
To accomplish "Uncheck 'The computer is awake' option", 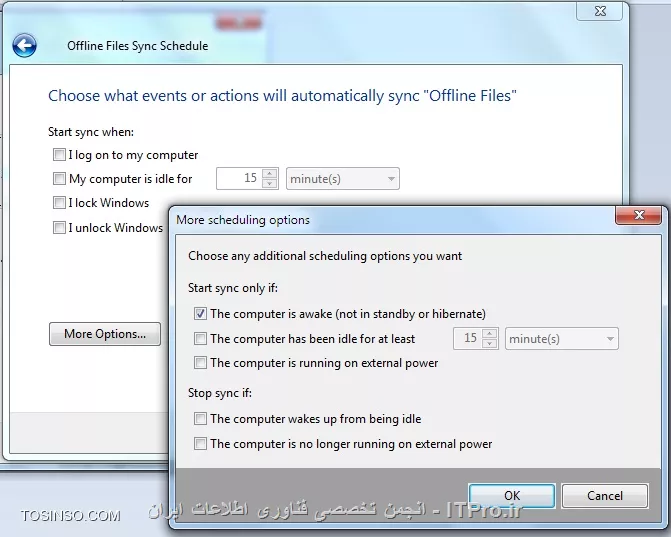I will pyautogui.click(x=200, y=314).
